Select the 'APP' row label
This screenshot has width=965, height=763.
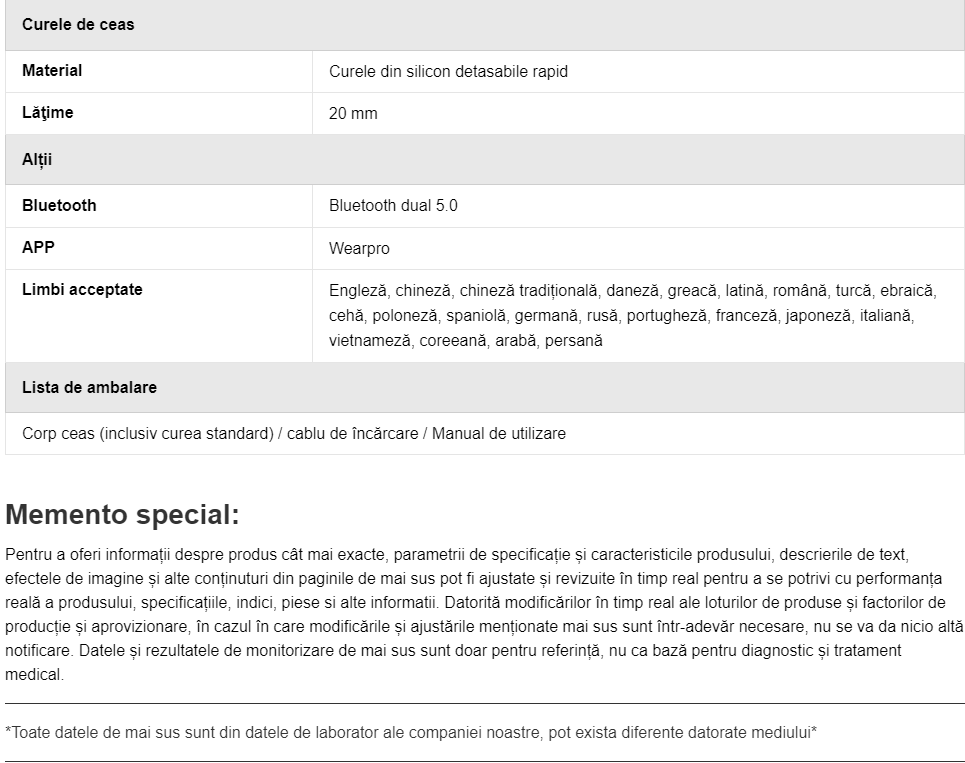38,247
